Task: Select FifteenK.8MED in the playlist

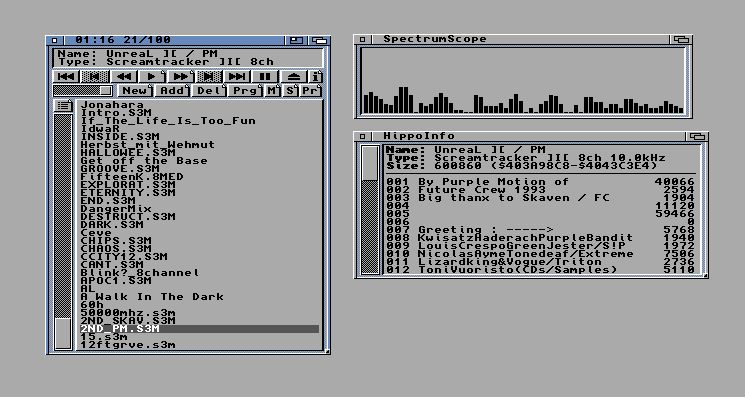Action: 200,177
